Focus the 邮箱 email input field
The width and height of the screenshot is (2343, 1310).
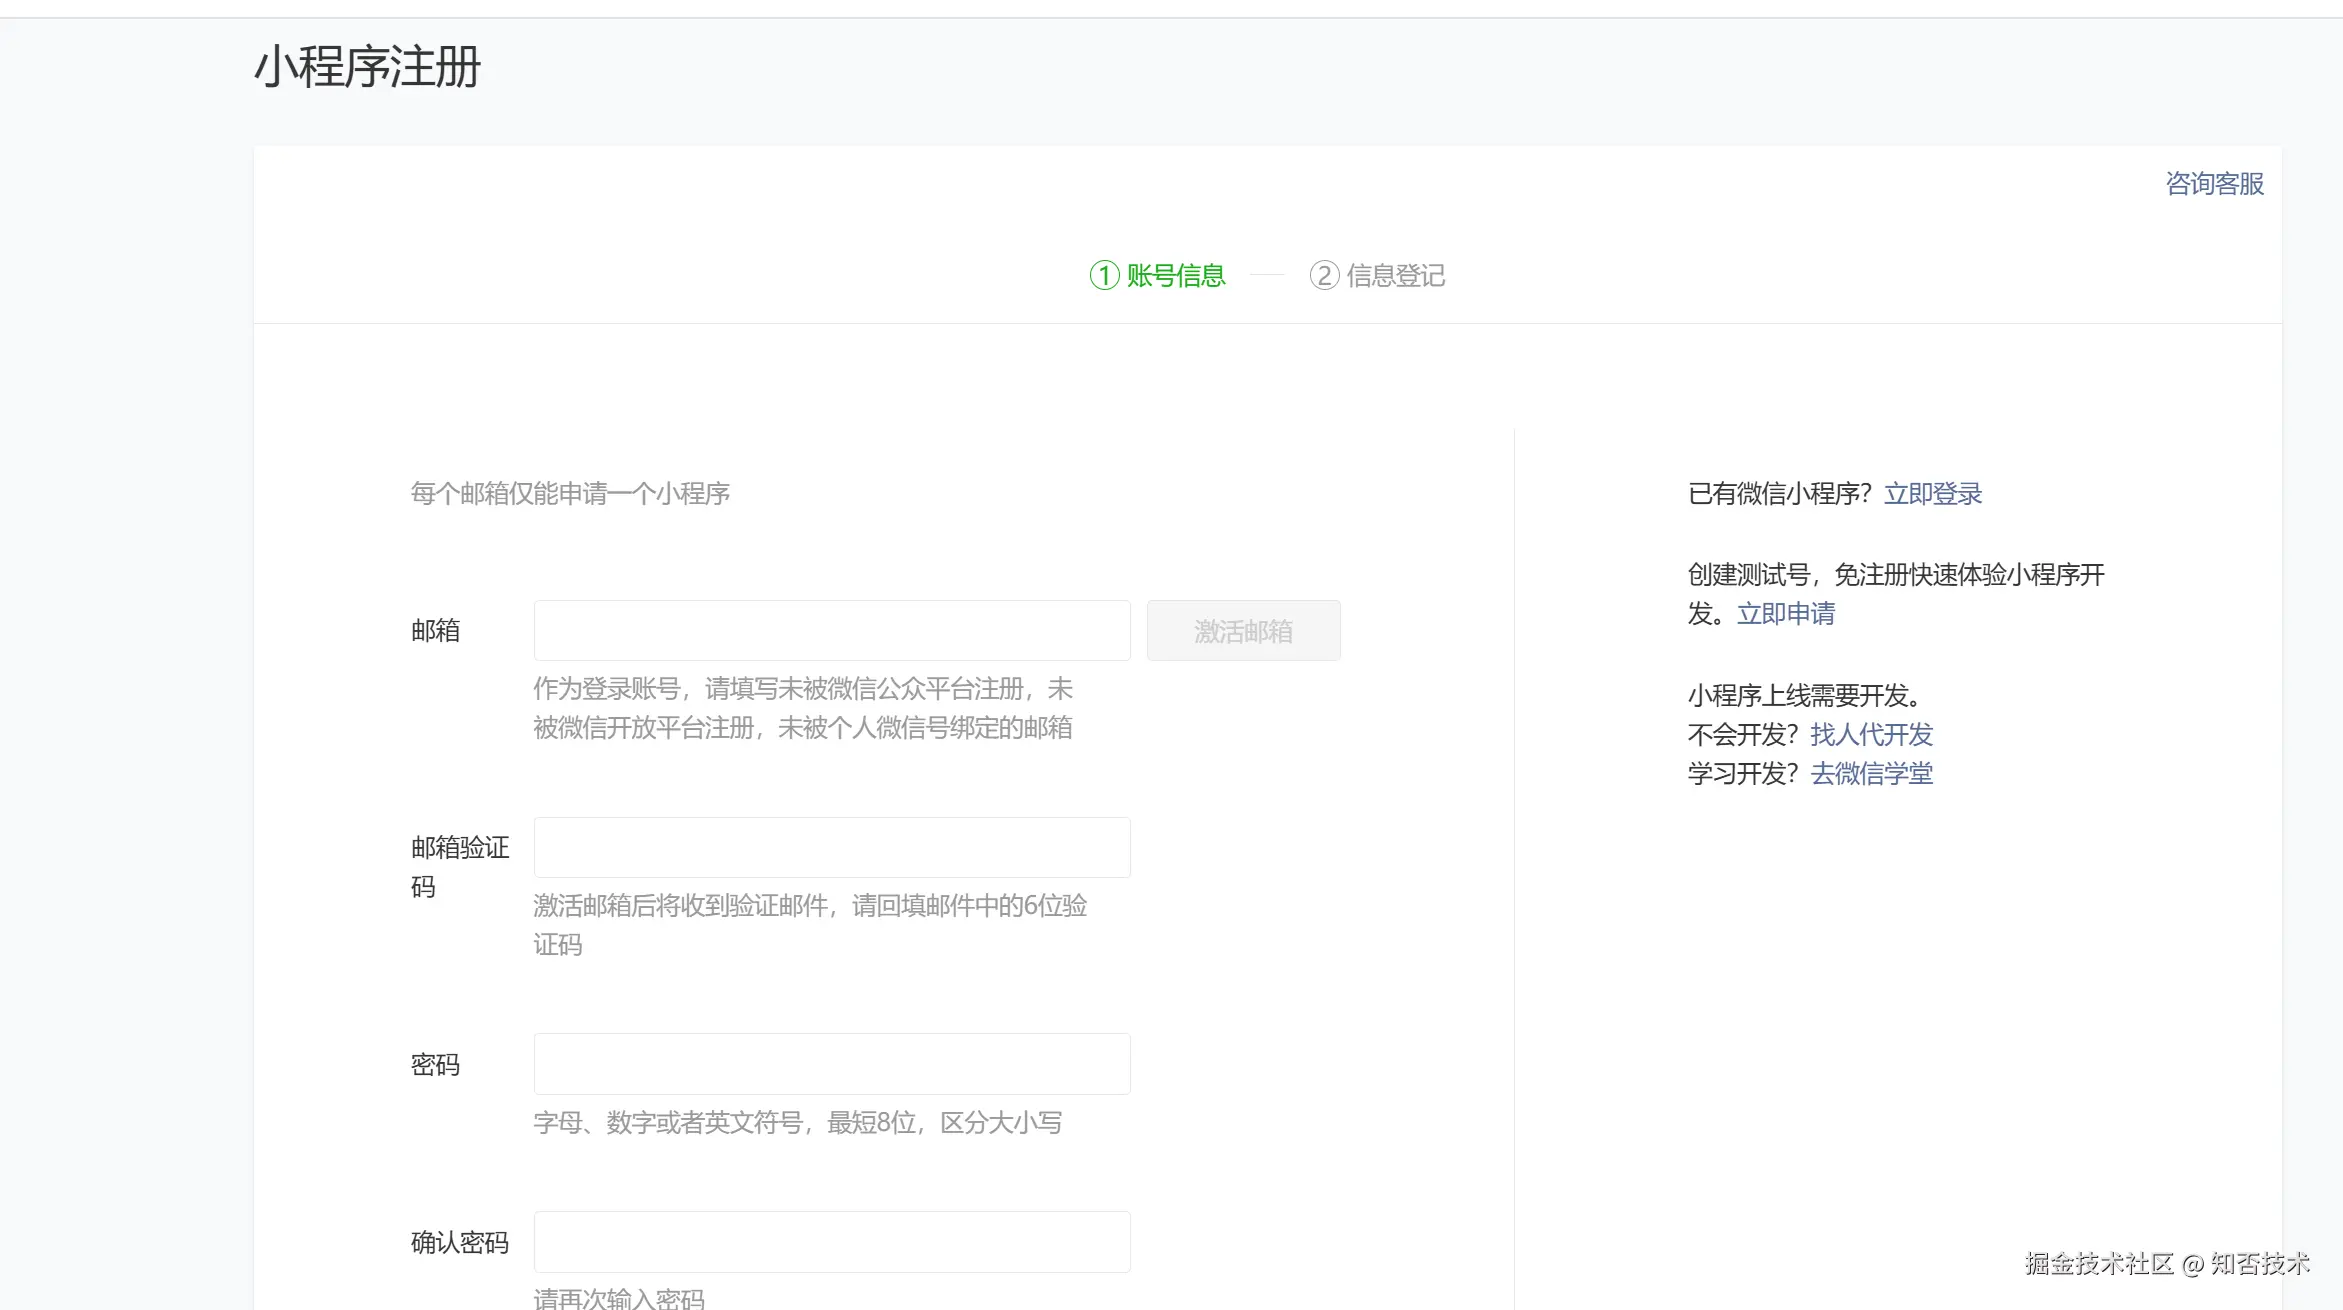pos(831,631)
